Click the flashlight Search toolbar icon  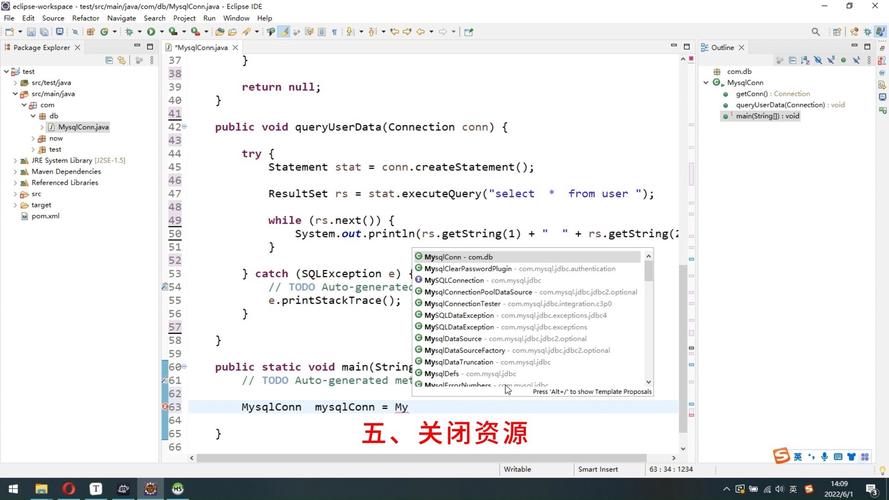pos(246,32)
